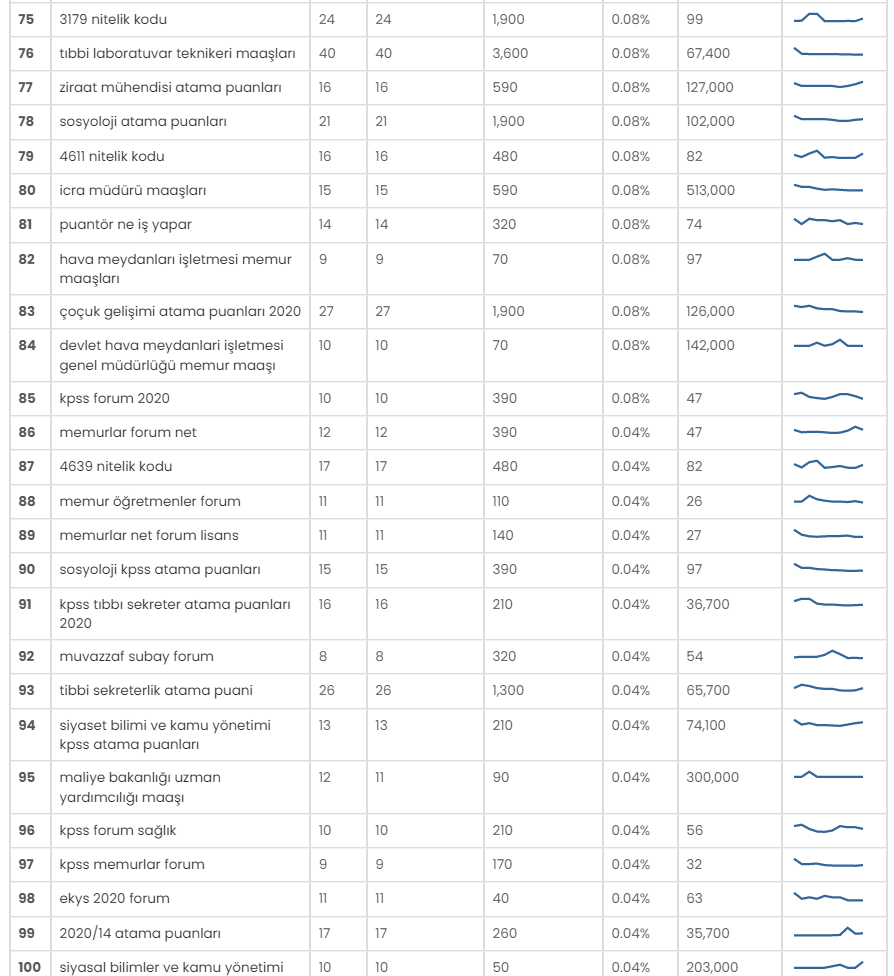Click the trend sparkline for '3179 nitelik kodu'
Image resolution: width=894 pixels, height=976 pixels.
pyautogui.click(x=828, y=18)
